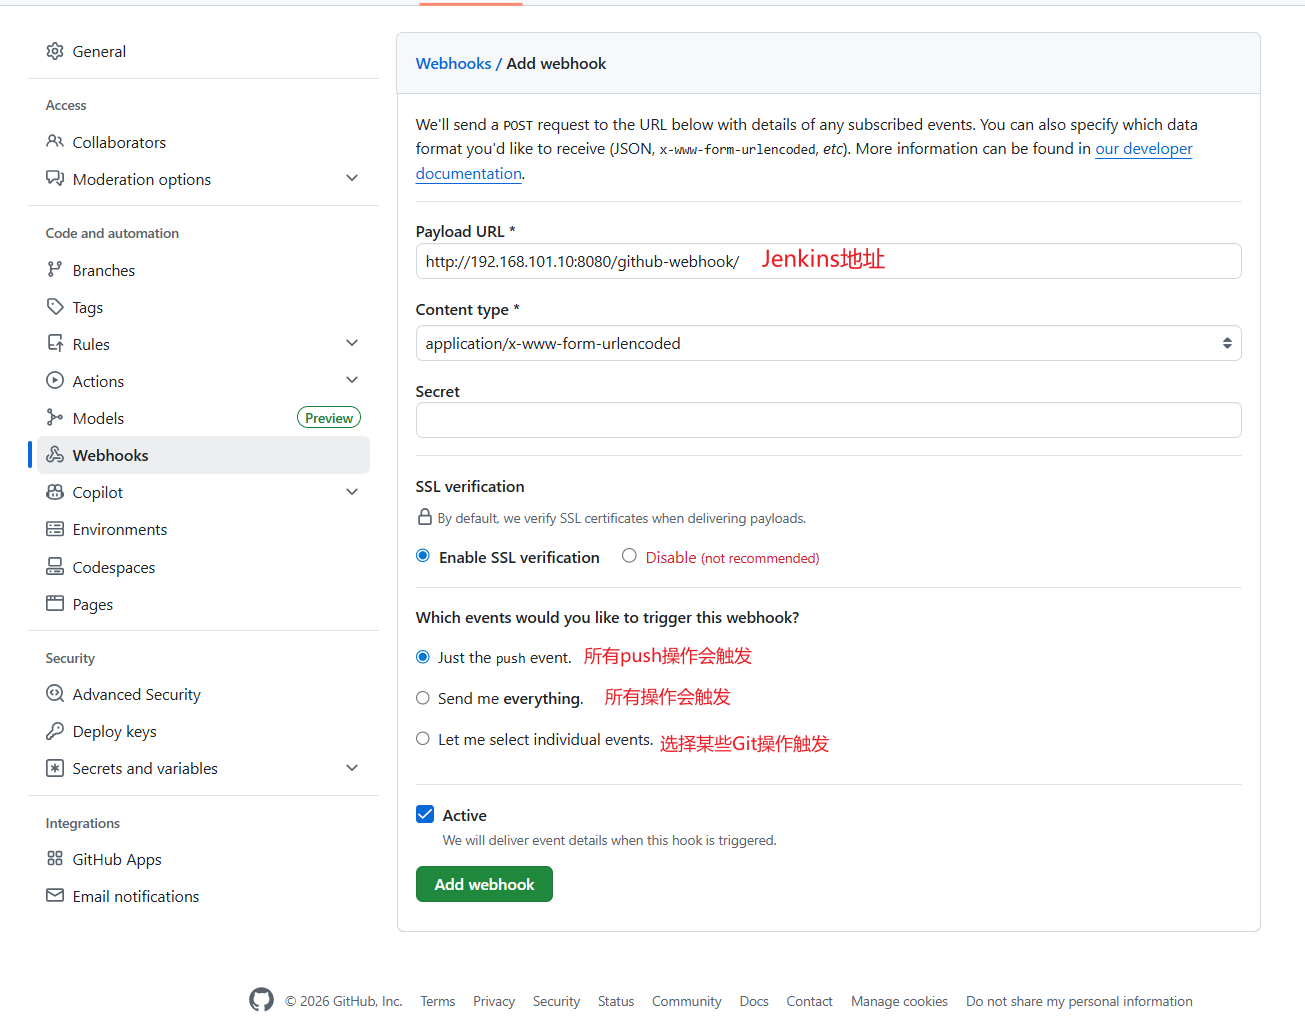1305x1029 pixels.
Task: Choose Let me select individual events
Action: [x=423, y=739]
